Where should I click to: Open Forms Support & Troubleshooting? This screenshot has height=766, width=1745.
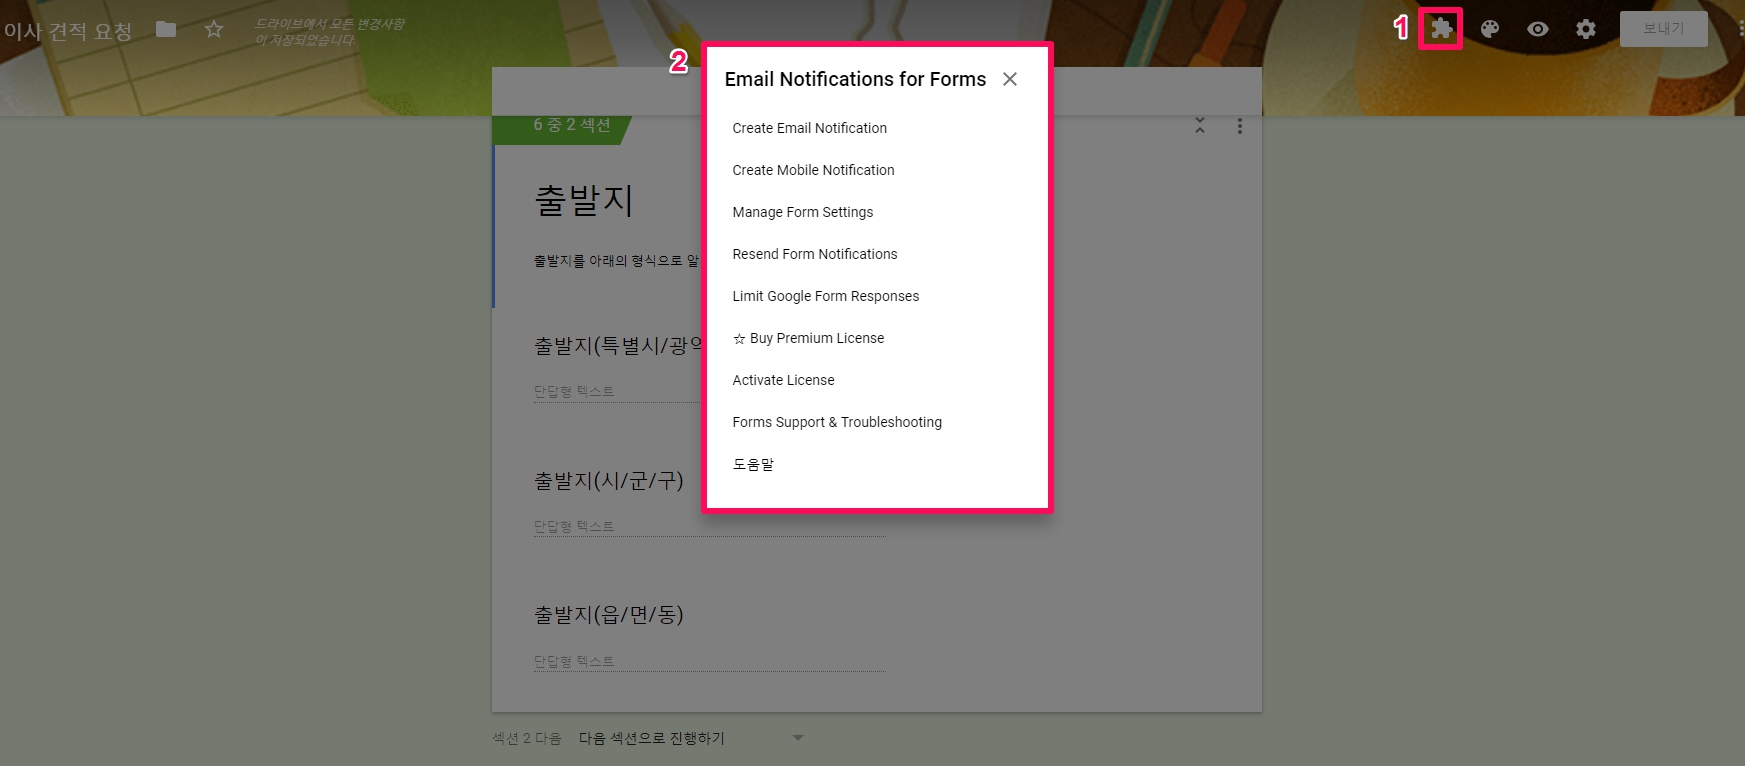tap(837, 422)
